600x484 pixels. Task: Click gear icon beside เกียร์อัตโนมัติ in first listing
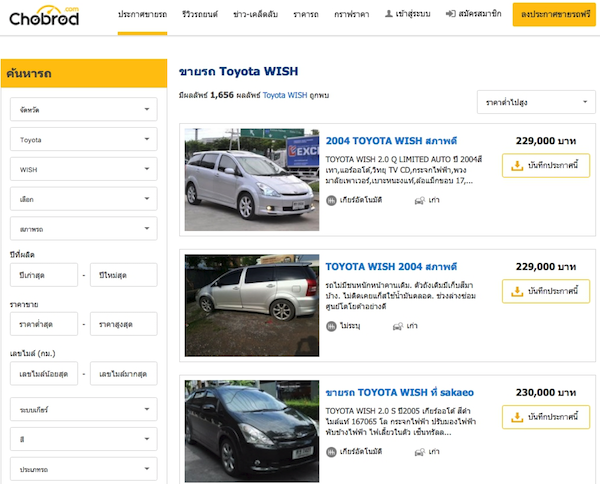click(331, 200)
